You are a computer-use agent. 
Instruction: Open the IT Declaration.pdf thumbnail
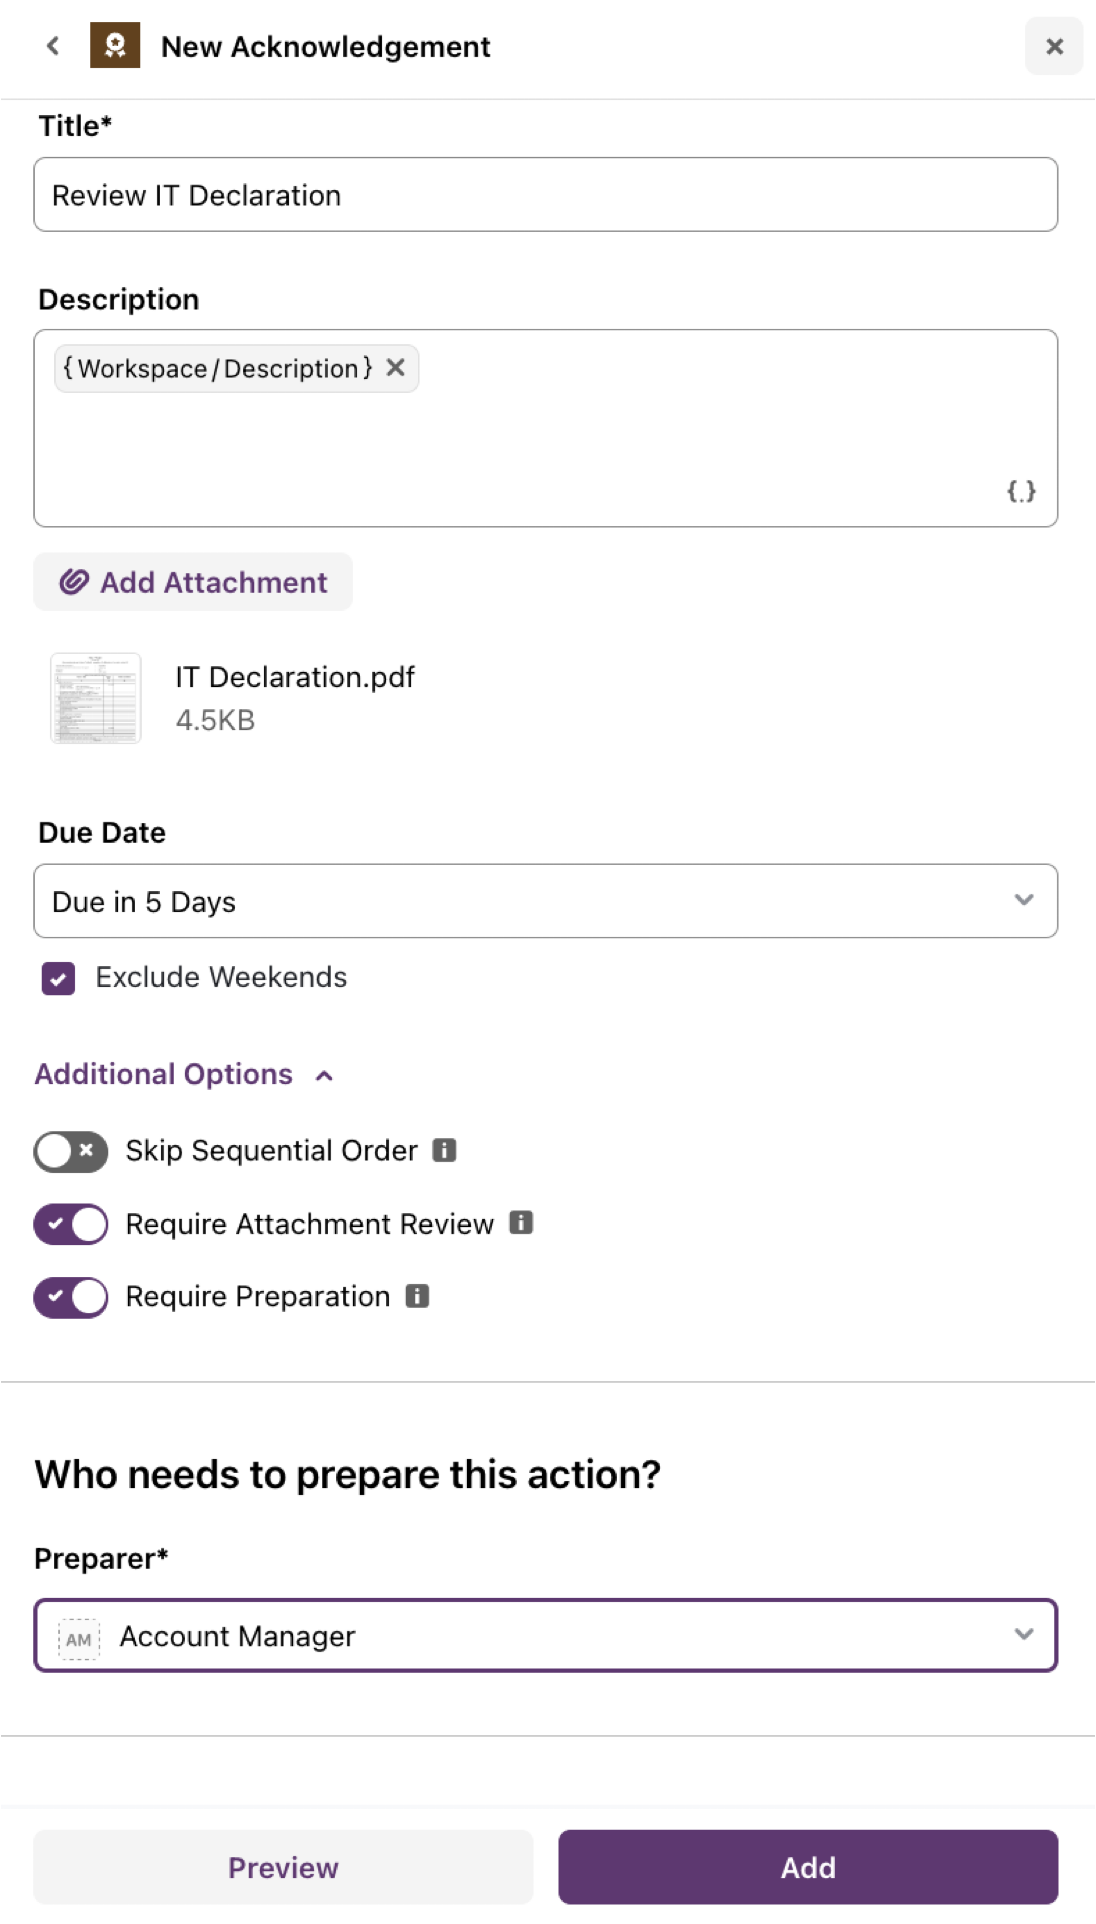[x=96, y=698]
